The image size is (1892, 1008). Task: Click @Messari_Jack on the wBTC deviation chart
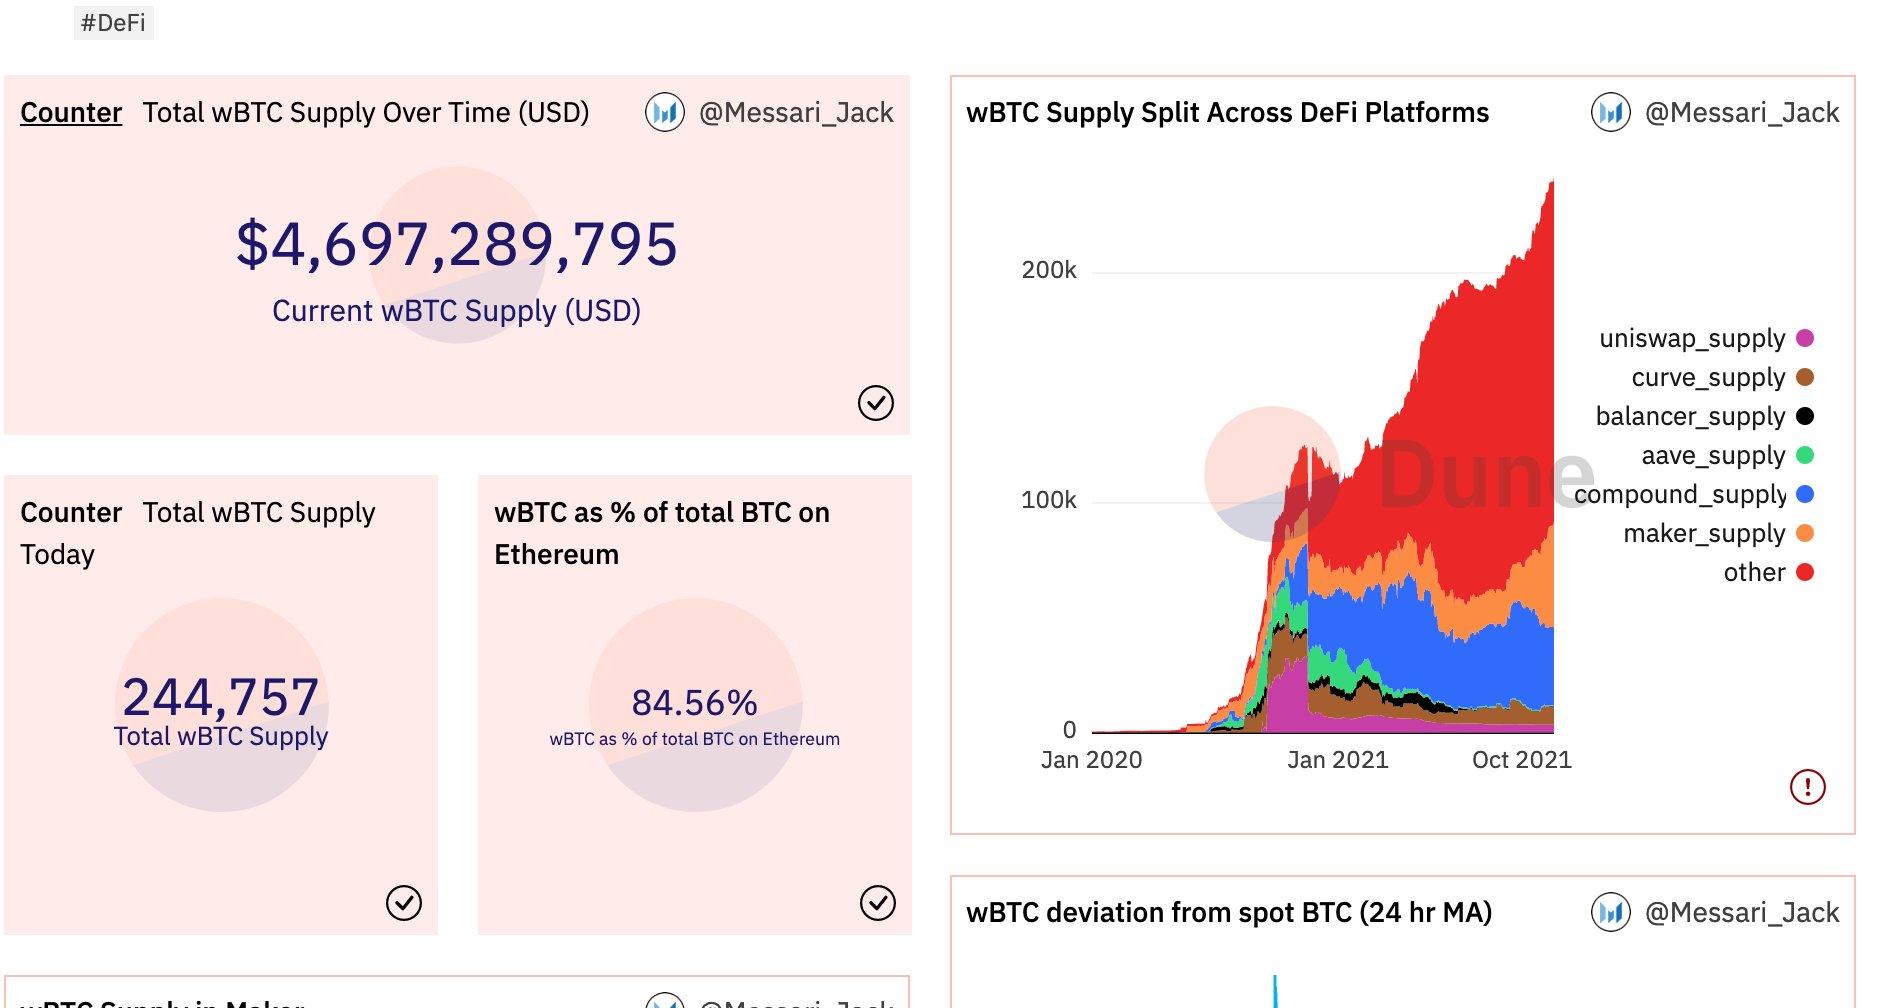1742,912
